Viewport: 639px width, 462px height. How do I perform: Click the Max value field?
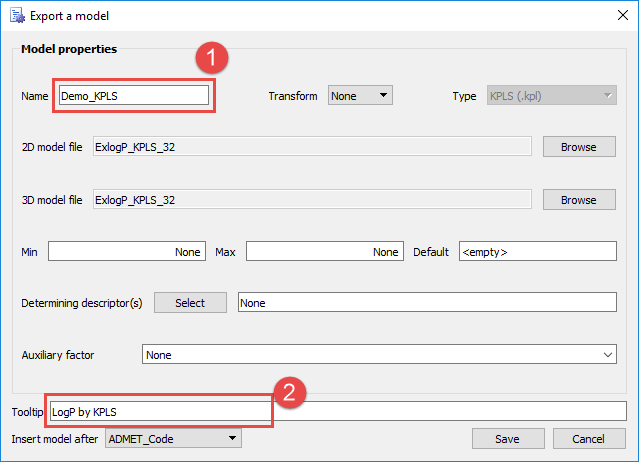pos(325,251)
